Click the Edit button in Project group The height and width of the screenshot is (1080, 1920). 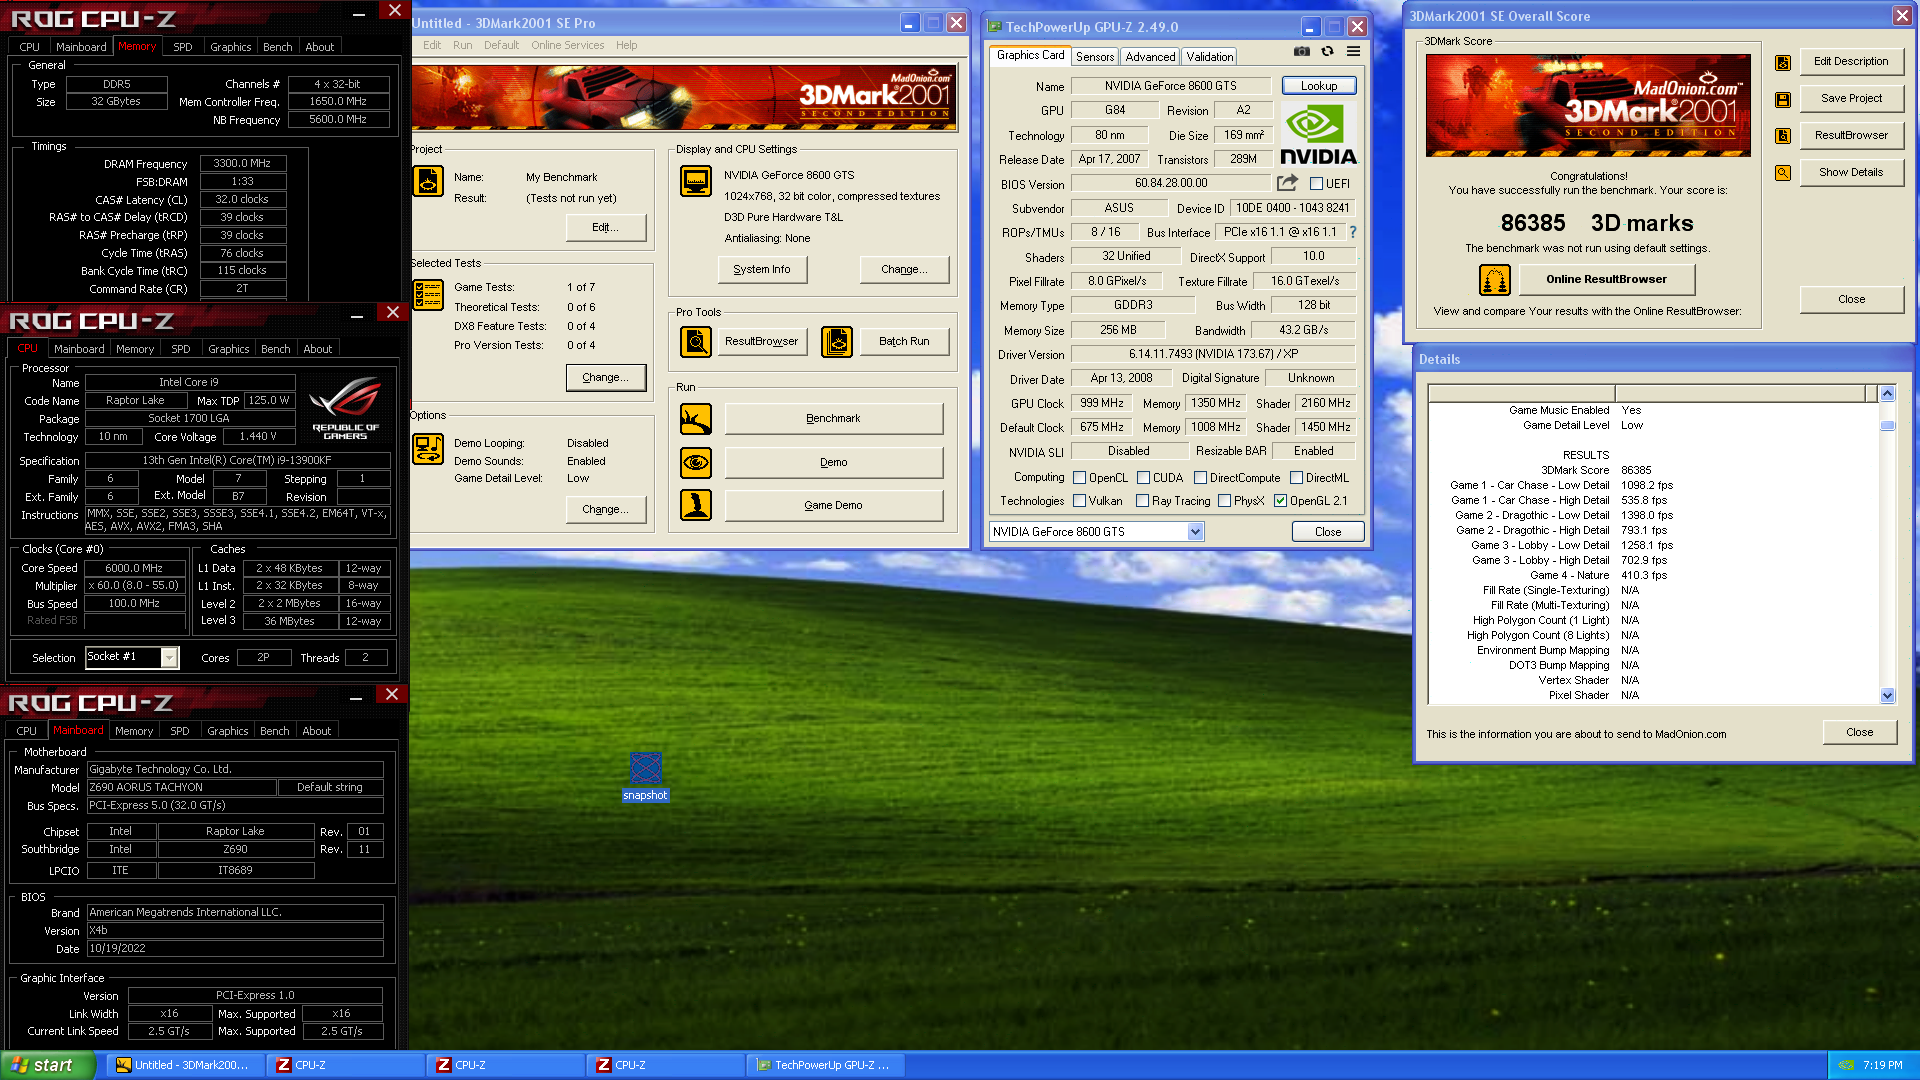[x=605, y=228]
